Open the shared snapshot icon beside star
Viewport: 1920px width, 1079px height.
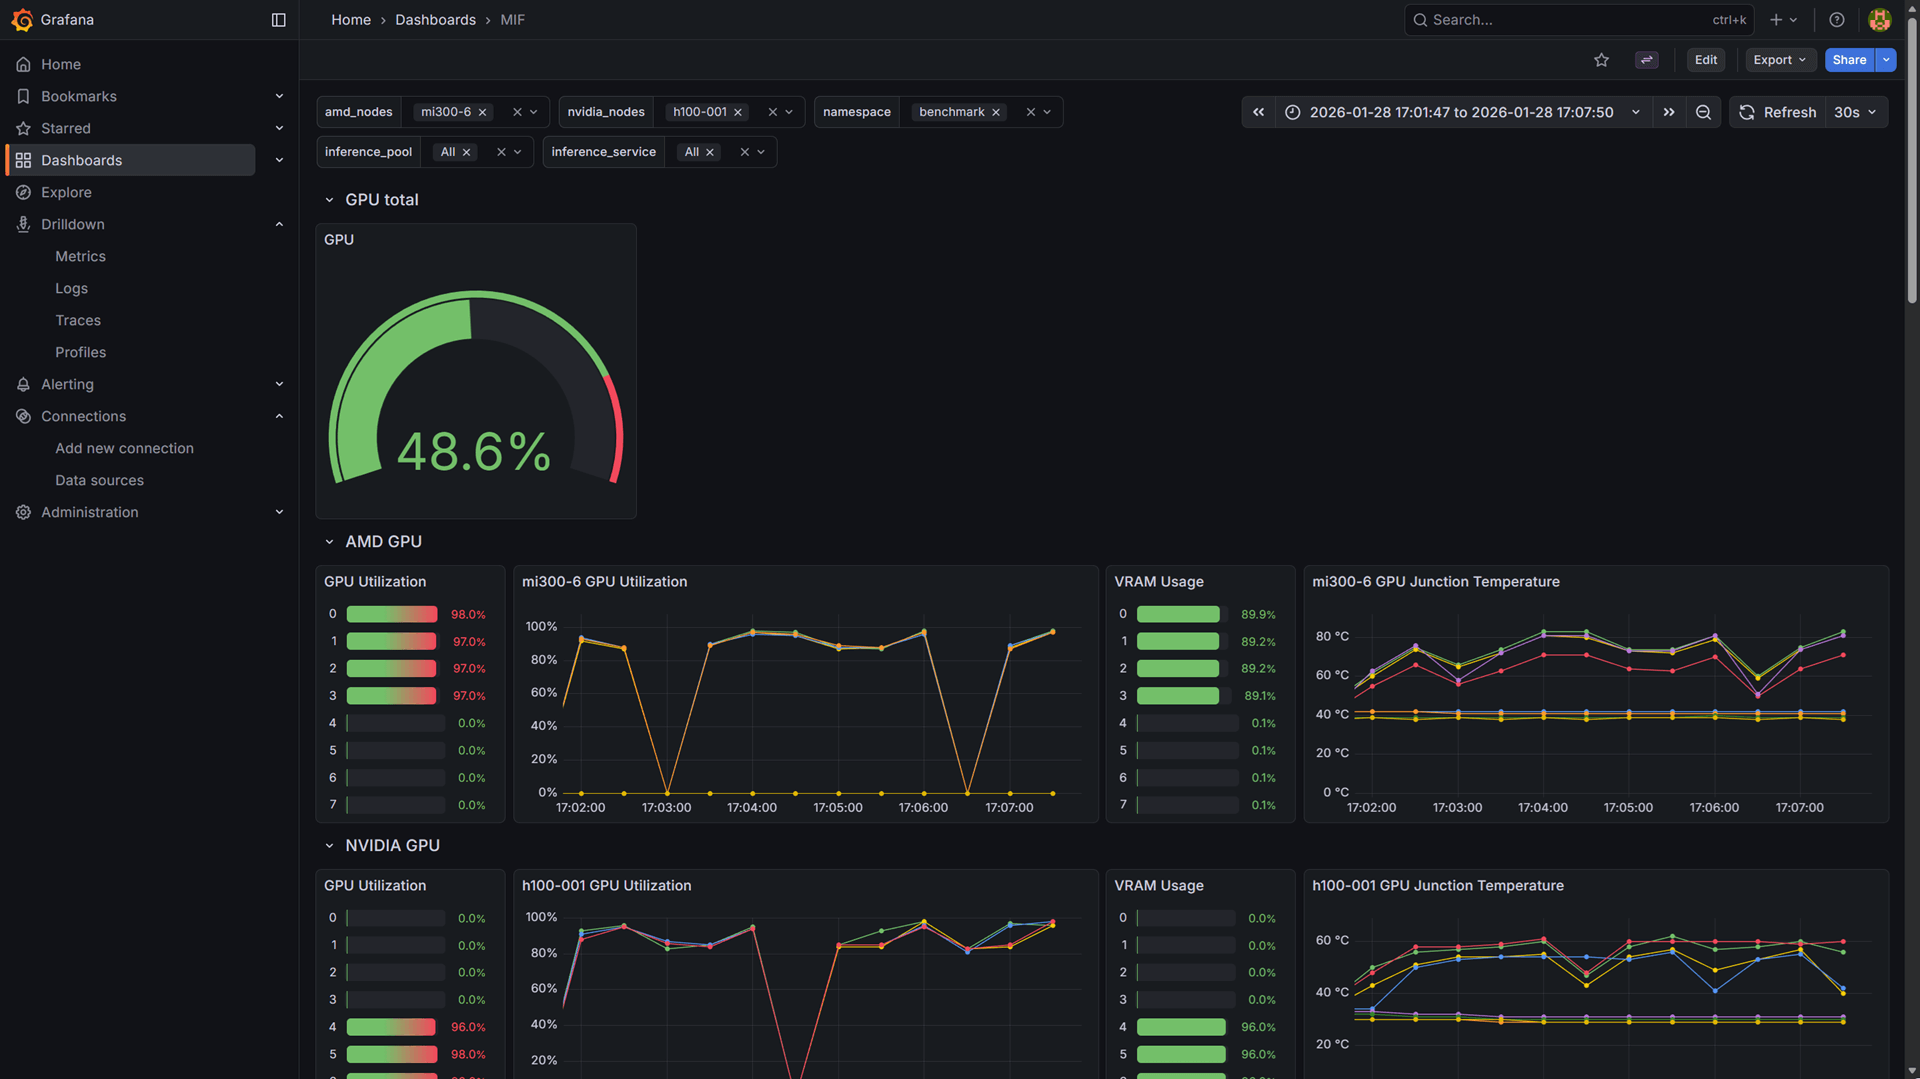[1646, 60]
